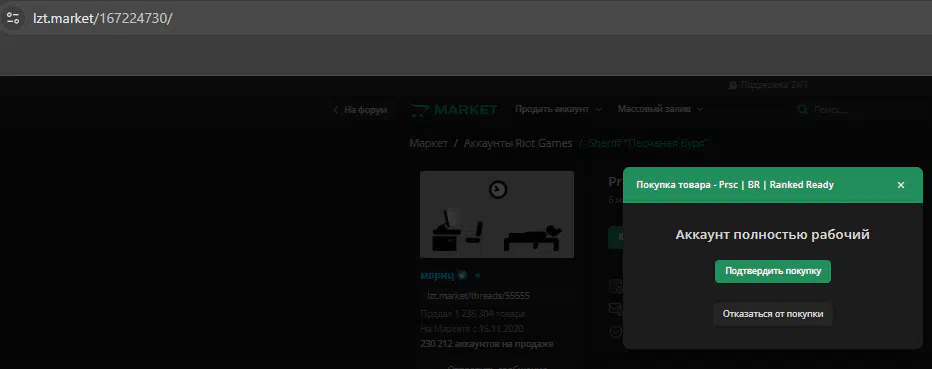This screenshot has width=932, height=369.
Task: Click the MARKET logo
Action: point(454,110)
